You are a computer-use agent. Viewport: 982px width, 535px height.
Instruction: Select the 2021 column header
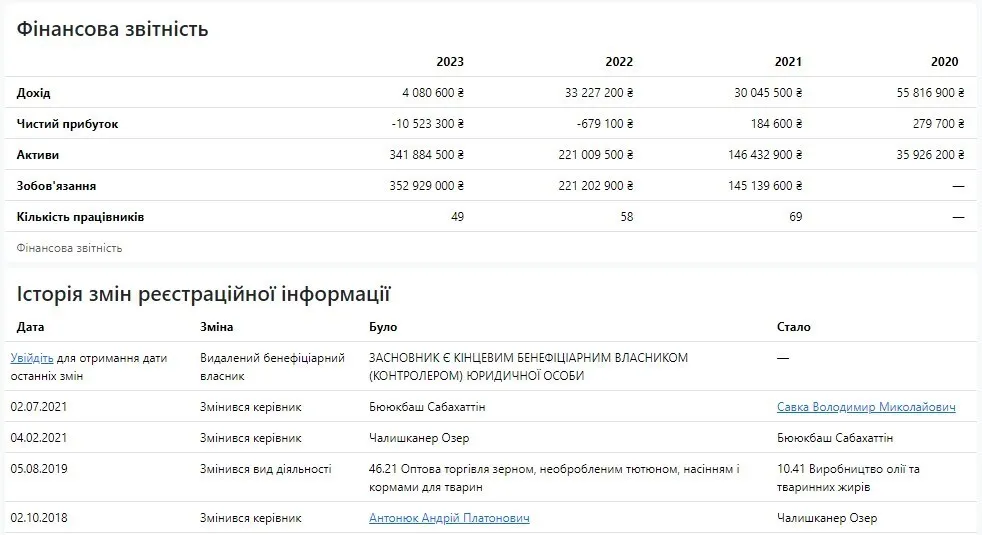click(x=788, y=62)
